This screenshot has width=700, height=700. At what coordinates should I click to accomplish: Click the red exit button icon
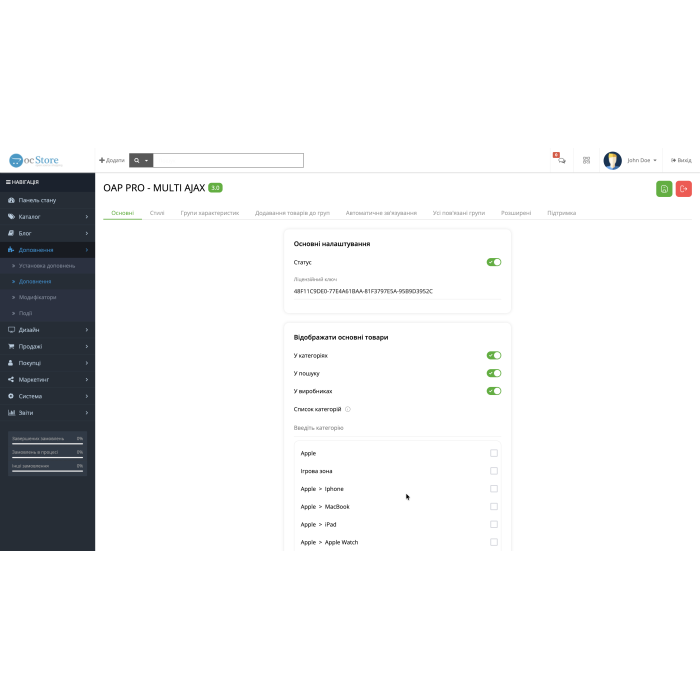tap(683, 189)
